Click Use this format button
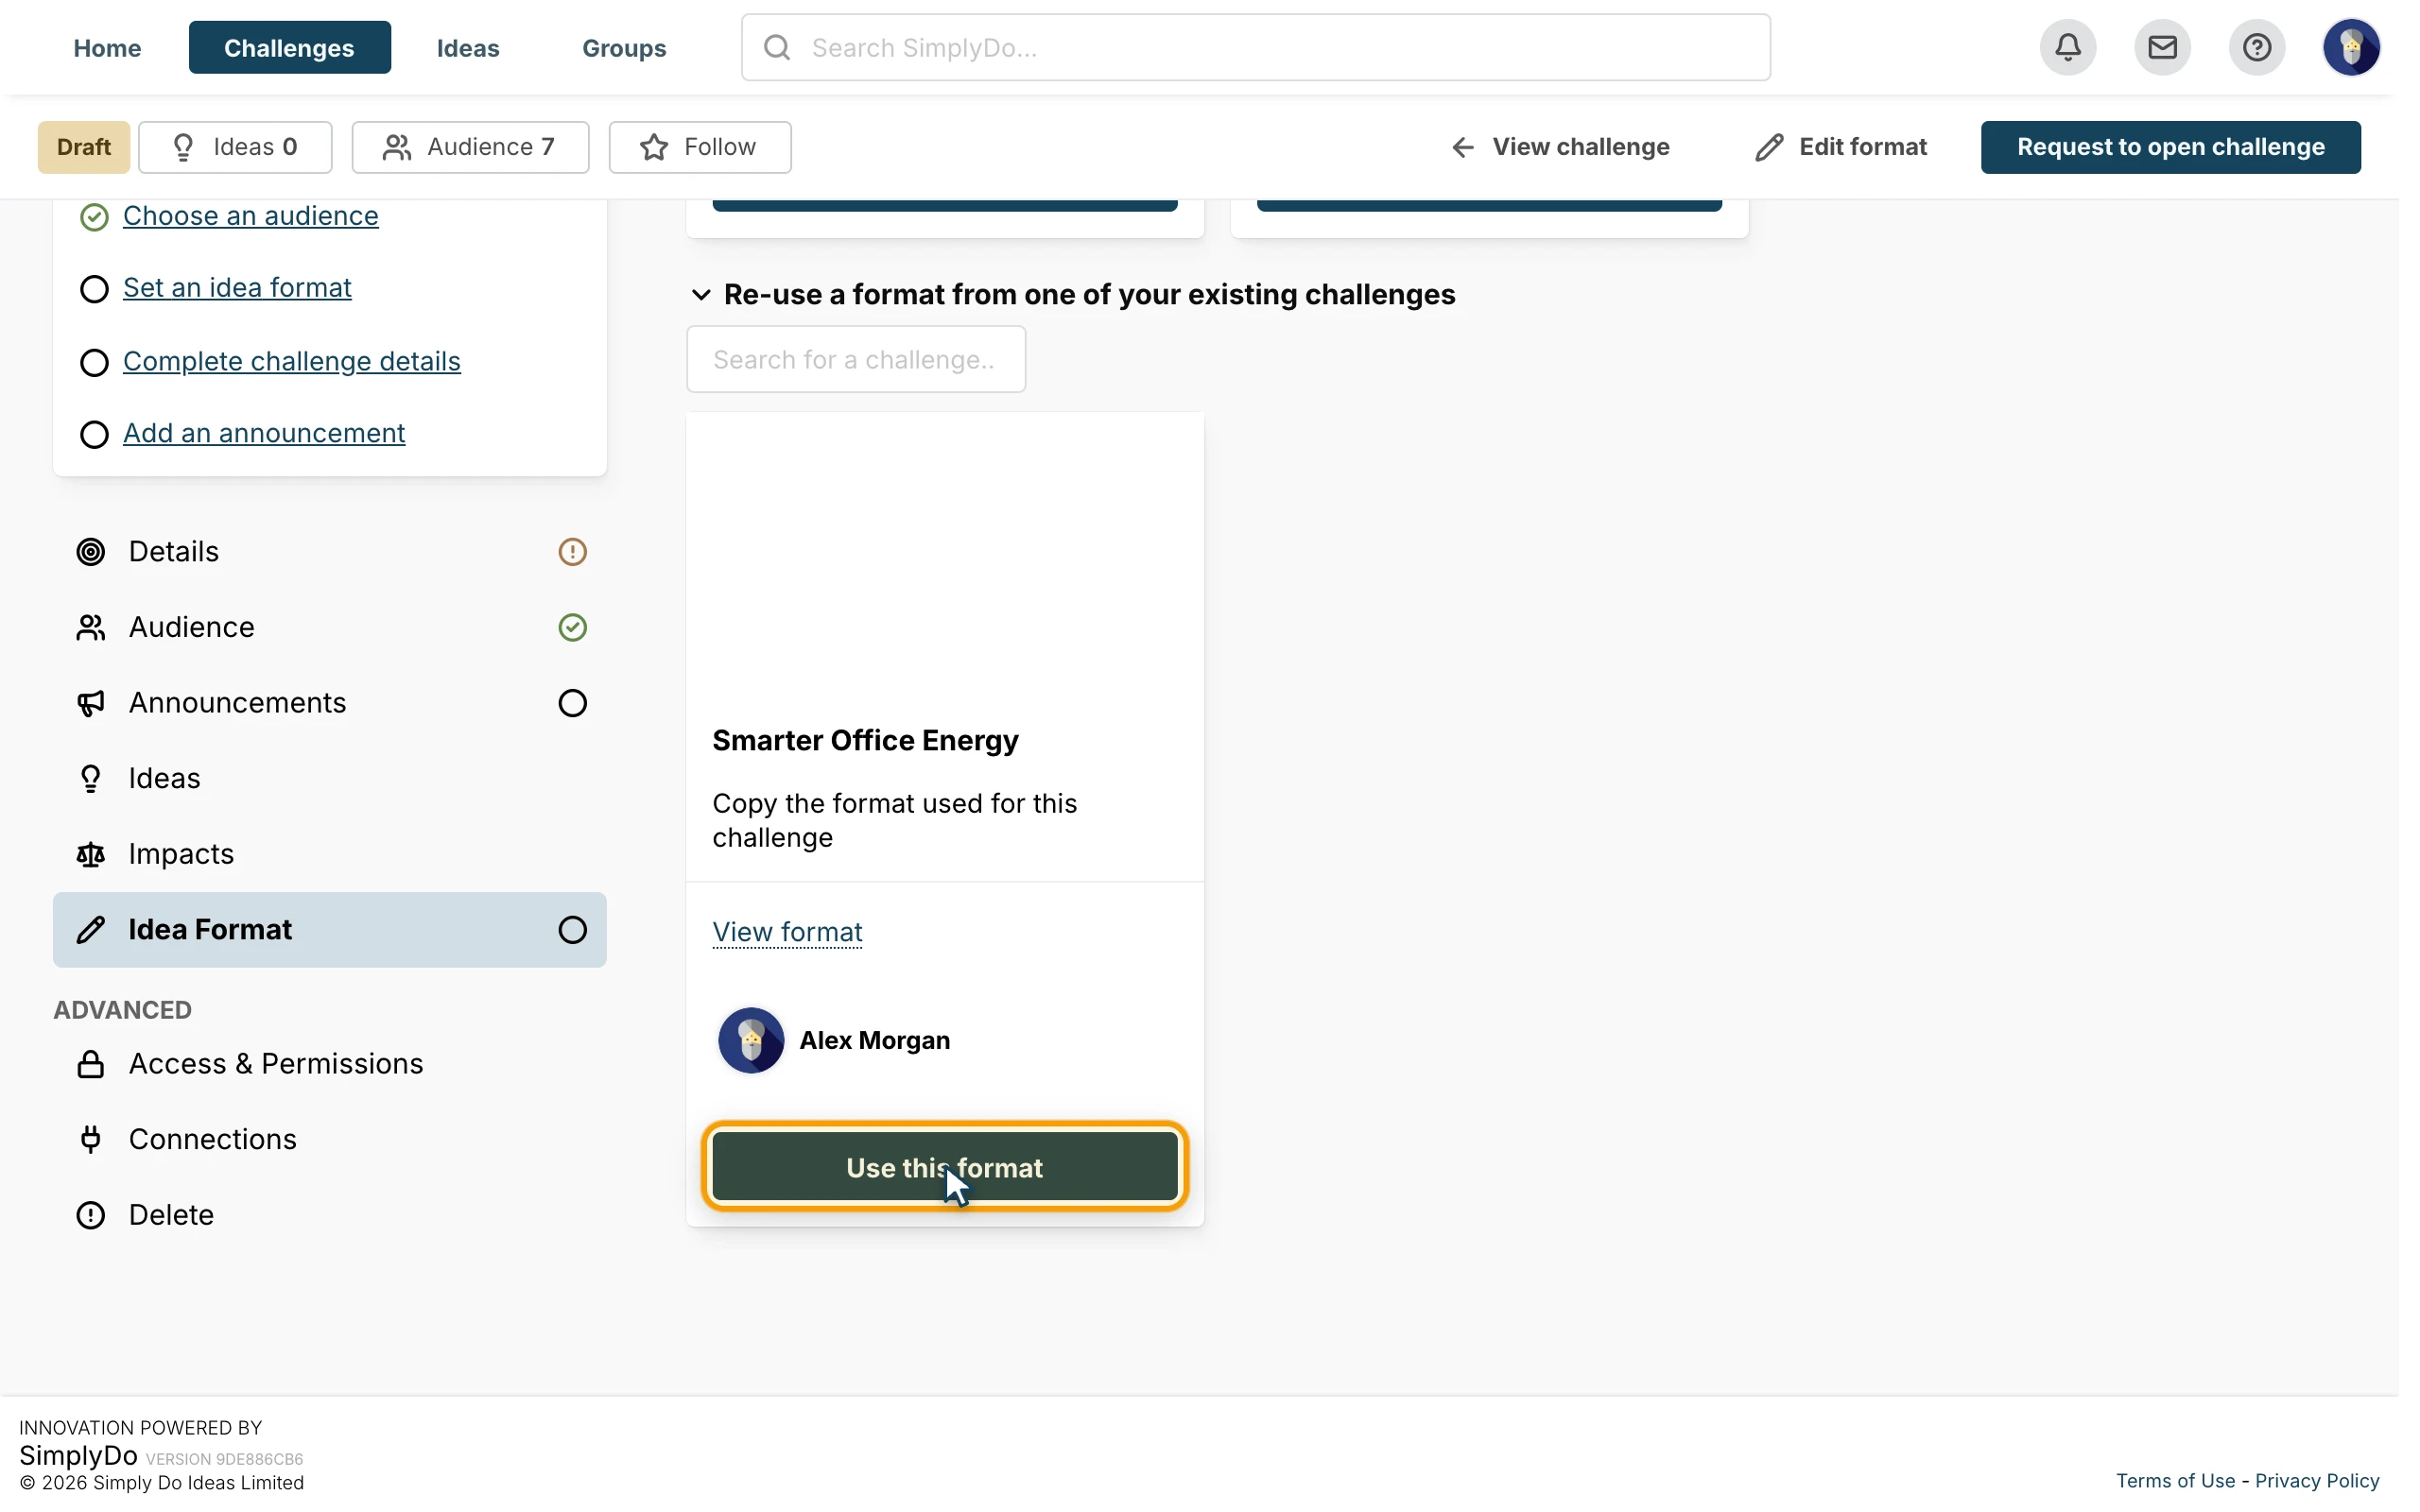 (944, 1167)
